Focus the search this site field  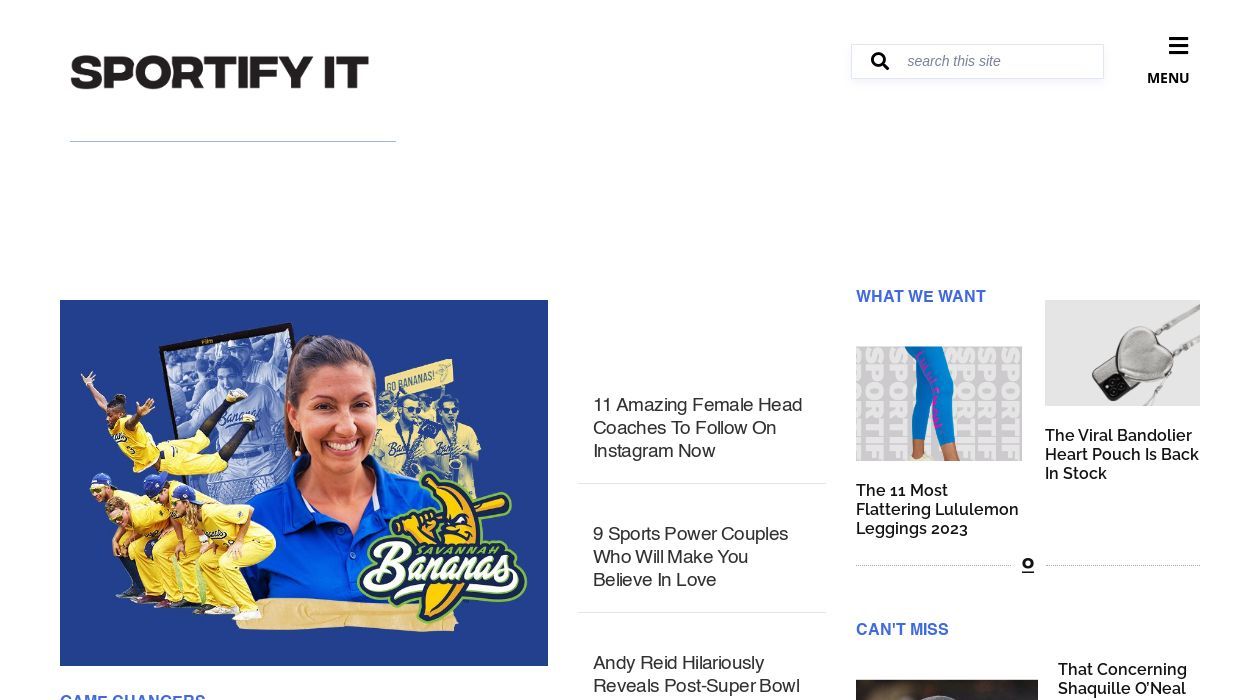coord(1000,61)
